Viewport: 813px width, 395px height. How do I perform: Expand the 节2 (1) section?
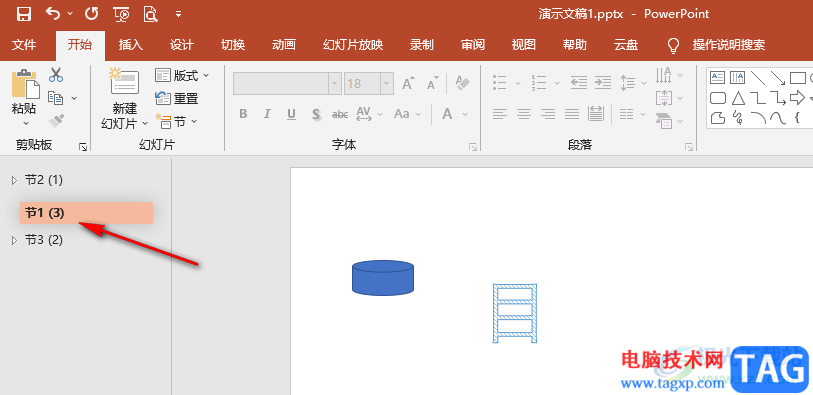click(x=15, y=180)
